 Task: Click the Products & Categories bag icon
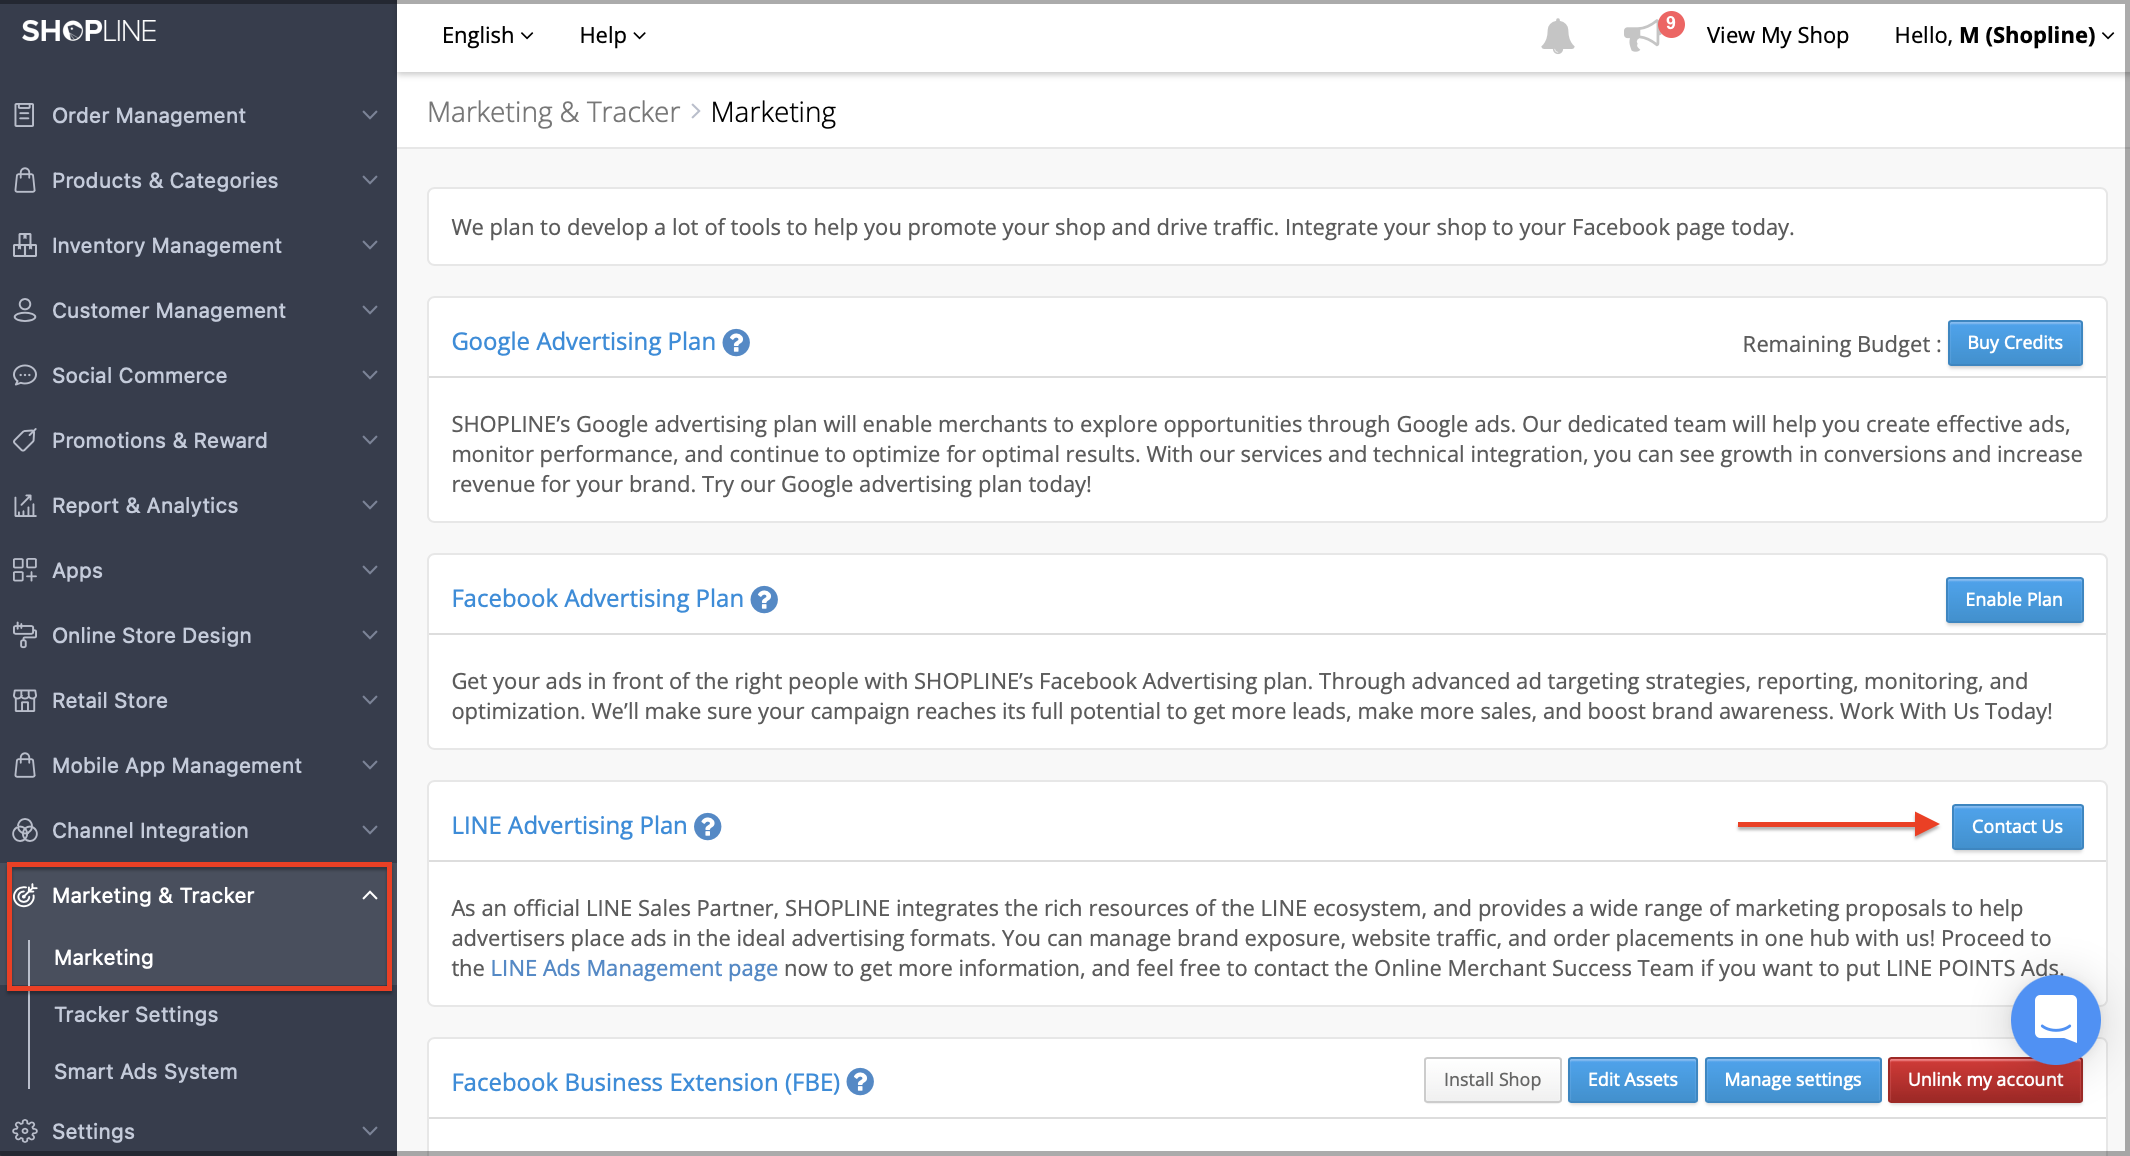click(x=25, y=180)
